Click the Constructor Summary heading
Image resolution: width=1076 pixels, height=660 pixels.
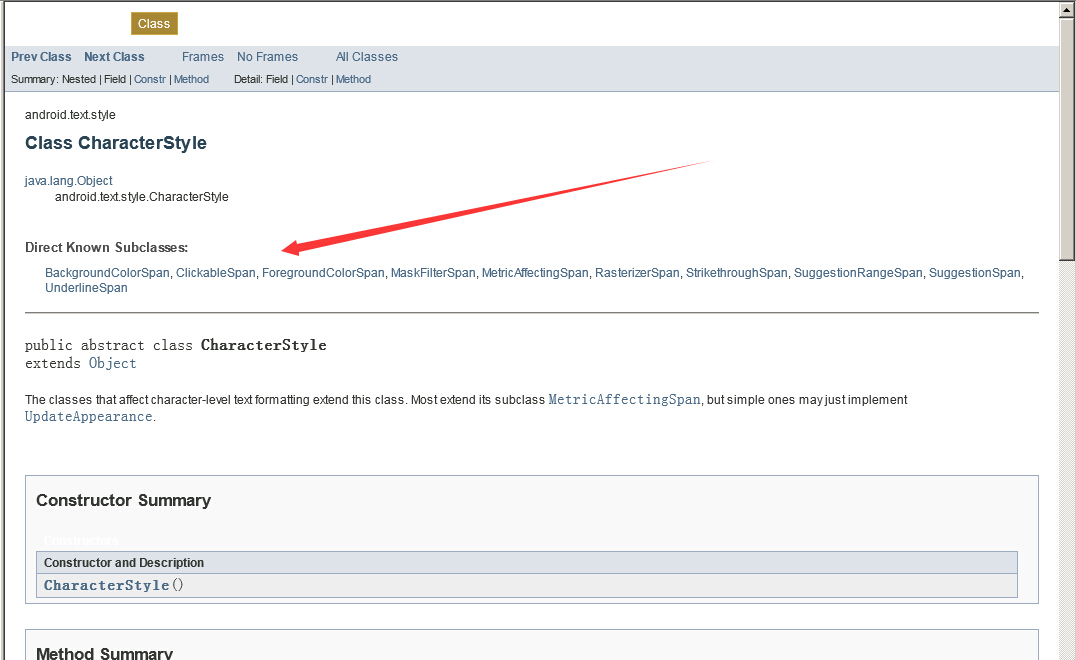pos(124,500)
